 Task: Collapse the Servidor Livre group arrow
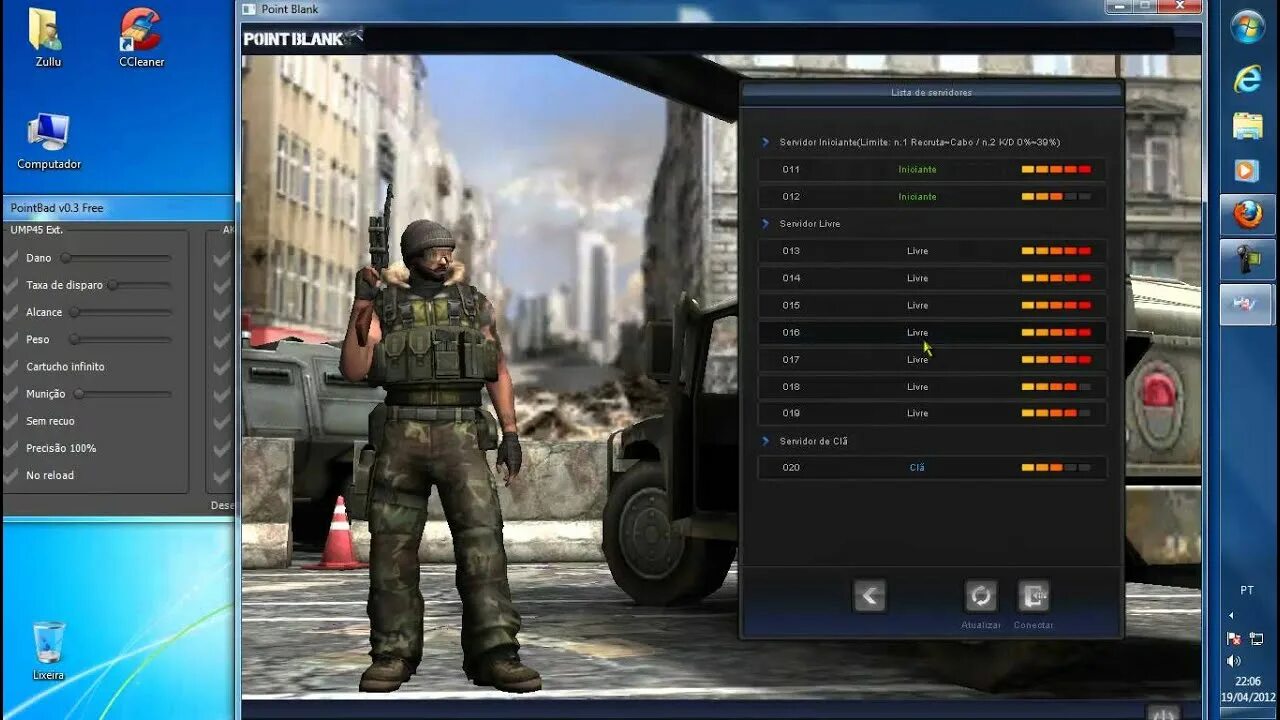[x=766, y=223]
